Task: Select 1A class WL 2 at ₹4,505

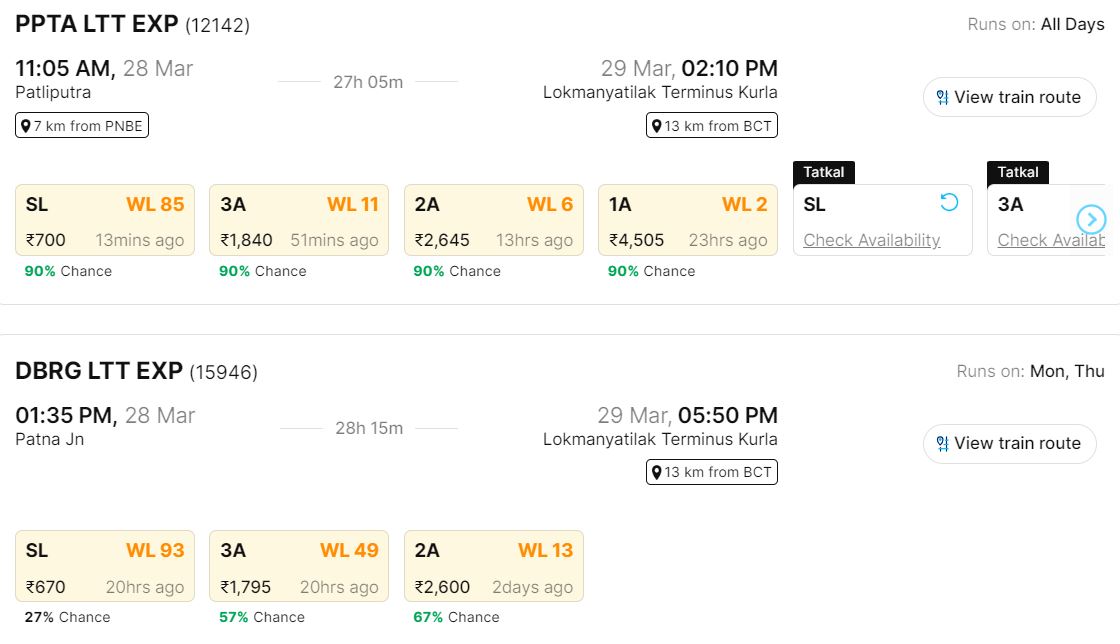Action: click(687, 220)
